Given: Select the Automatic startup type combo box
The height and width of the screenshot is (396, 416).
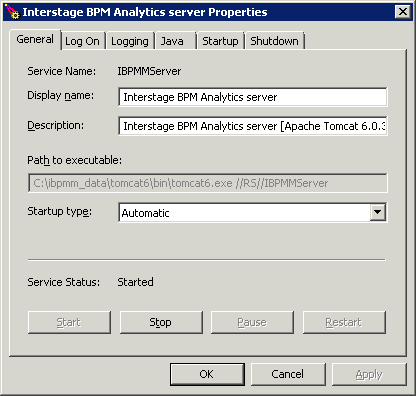Looking at the screenshot, I should point(253,212).
